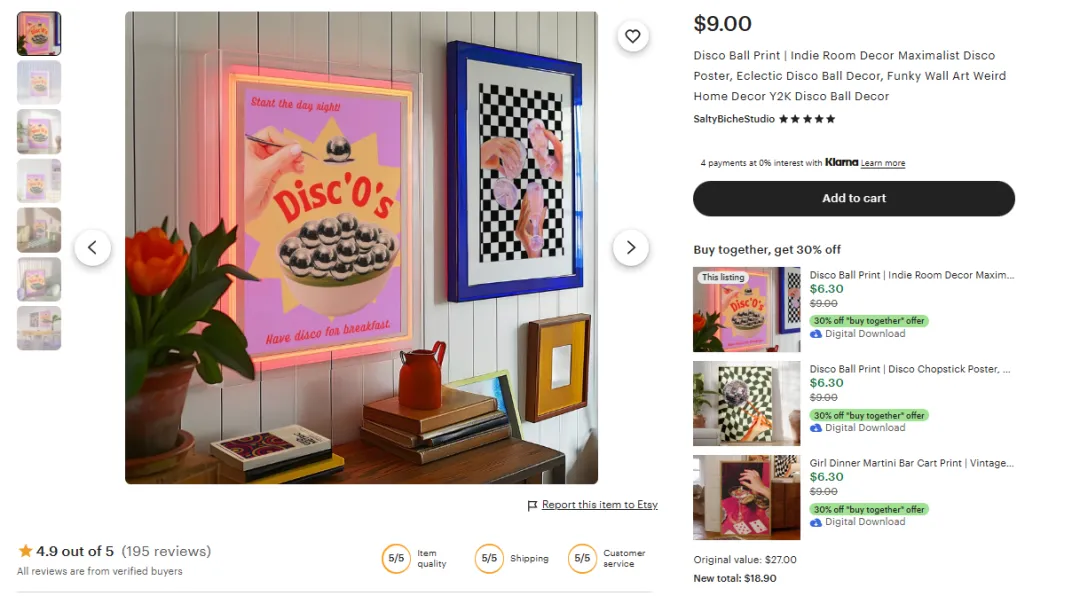Favorite the item with the heart icon

(632, 36)
